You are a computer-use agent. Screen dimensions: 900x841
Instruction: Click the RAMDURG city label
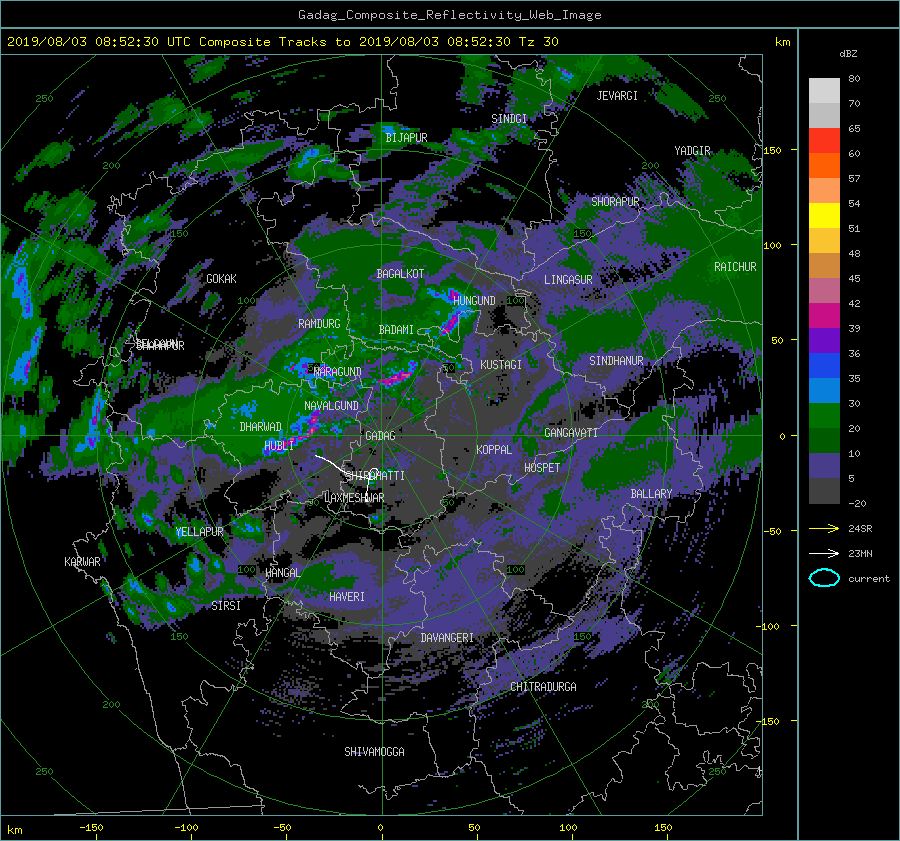[319, 324]
